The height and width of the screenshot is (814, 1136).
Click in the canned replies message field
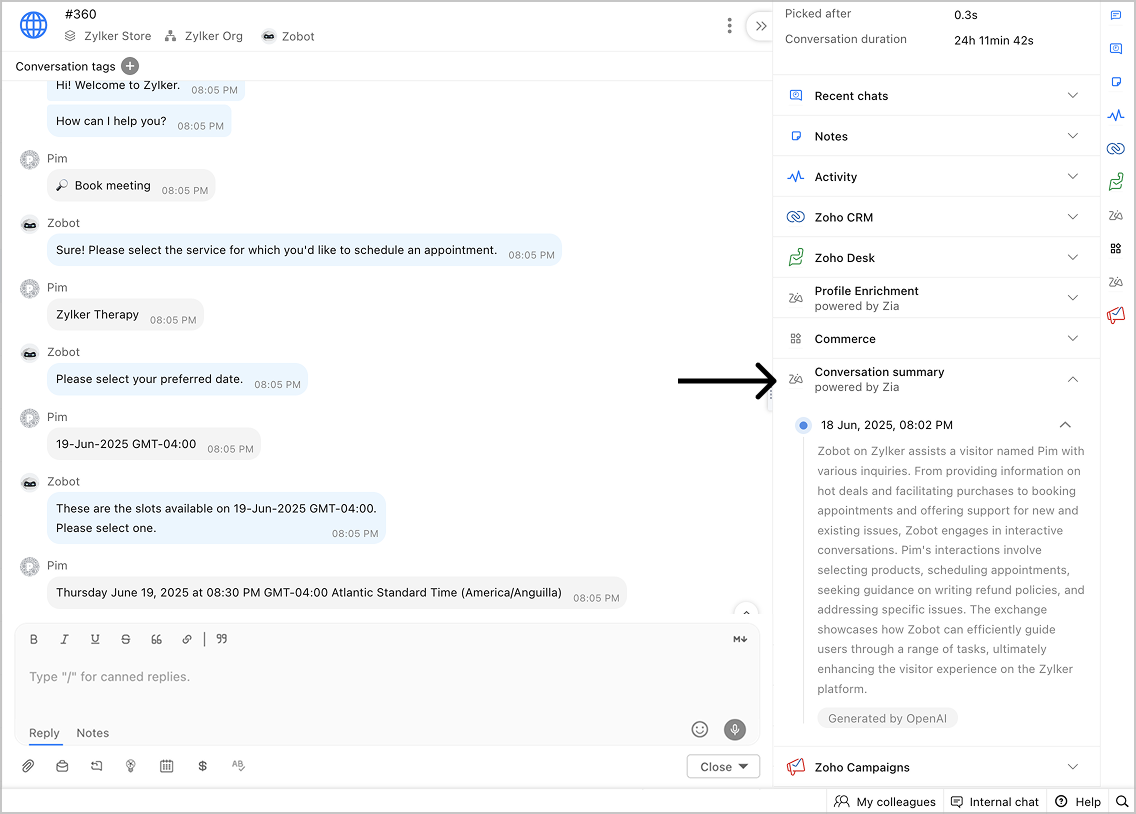coord(386,676)
